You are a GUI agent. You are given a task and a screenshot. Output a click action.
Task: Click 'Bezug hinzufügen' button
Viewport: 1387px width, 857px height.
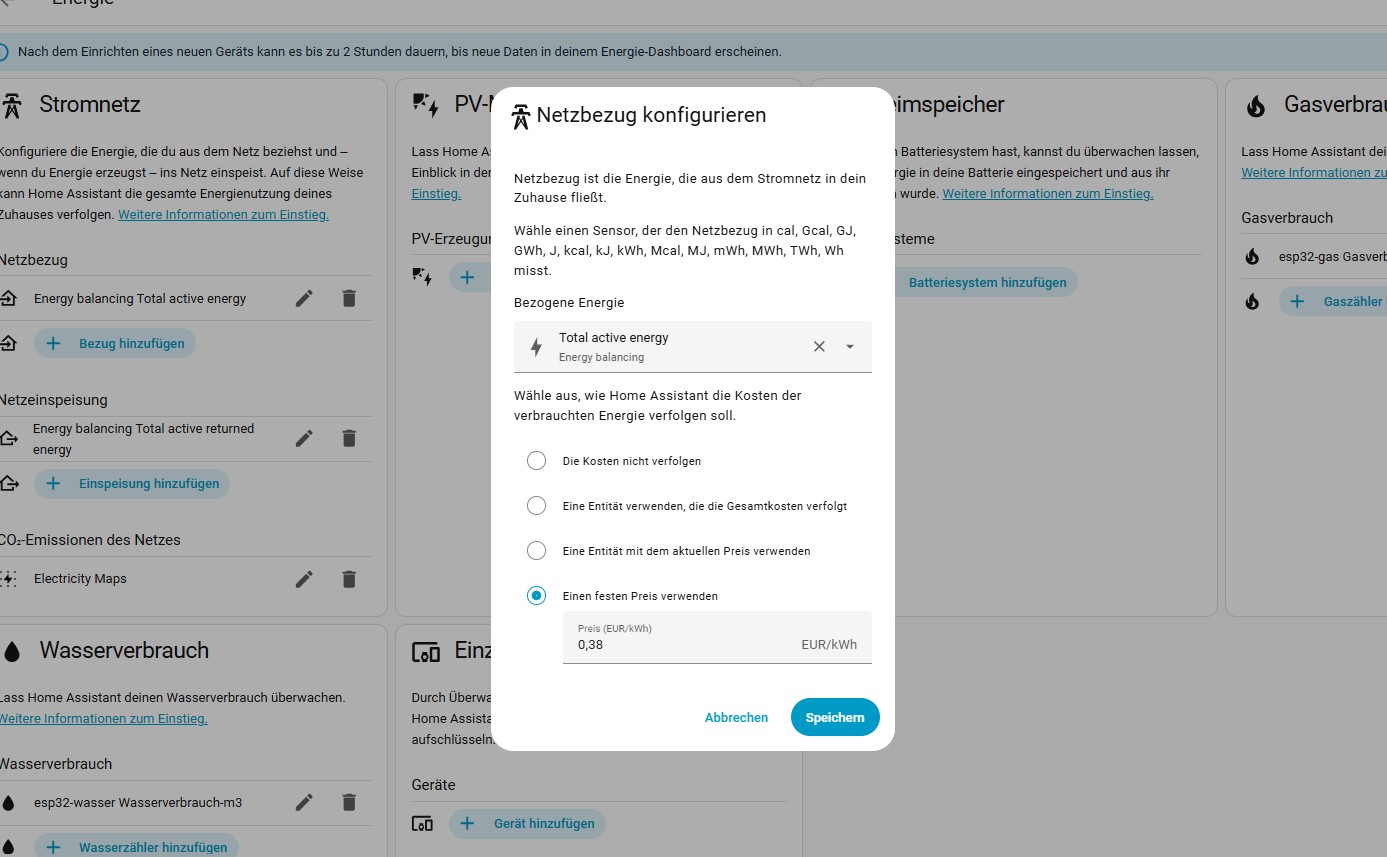[x=115, y=343]
